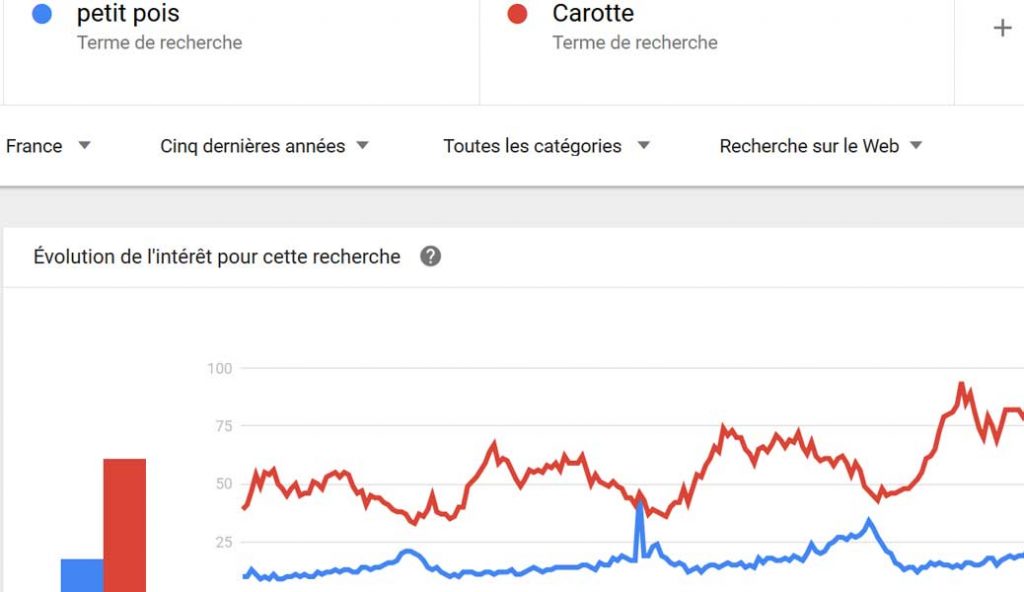Click the 100 axis label on chart
Viewport: 1024px width, 592px height.
click(x=219, y=369)
